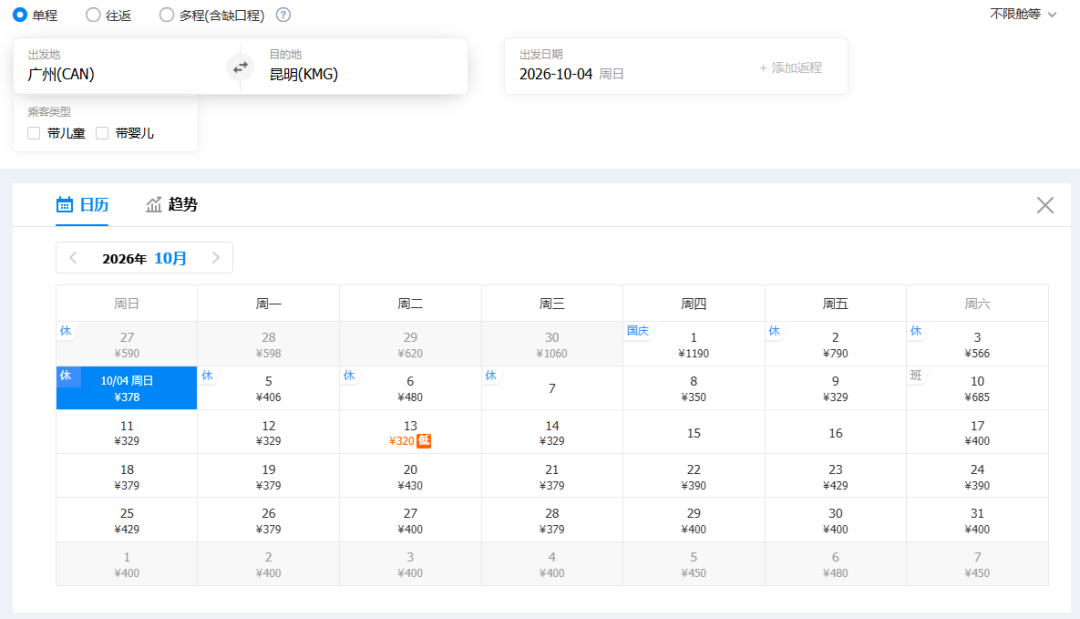The image size is (1080, 619).
Task: Select September 27 priced ¥590
Action: coord(127,344)
